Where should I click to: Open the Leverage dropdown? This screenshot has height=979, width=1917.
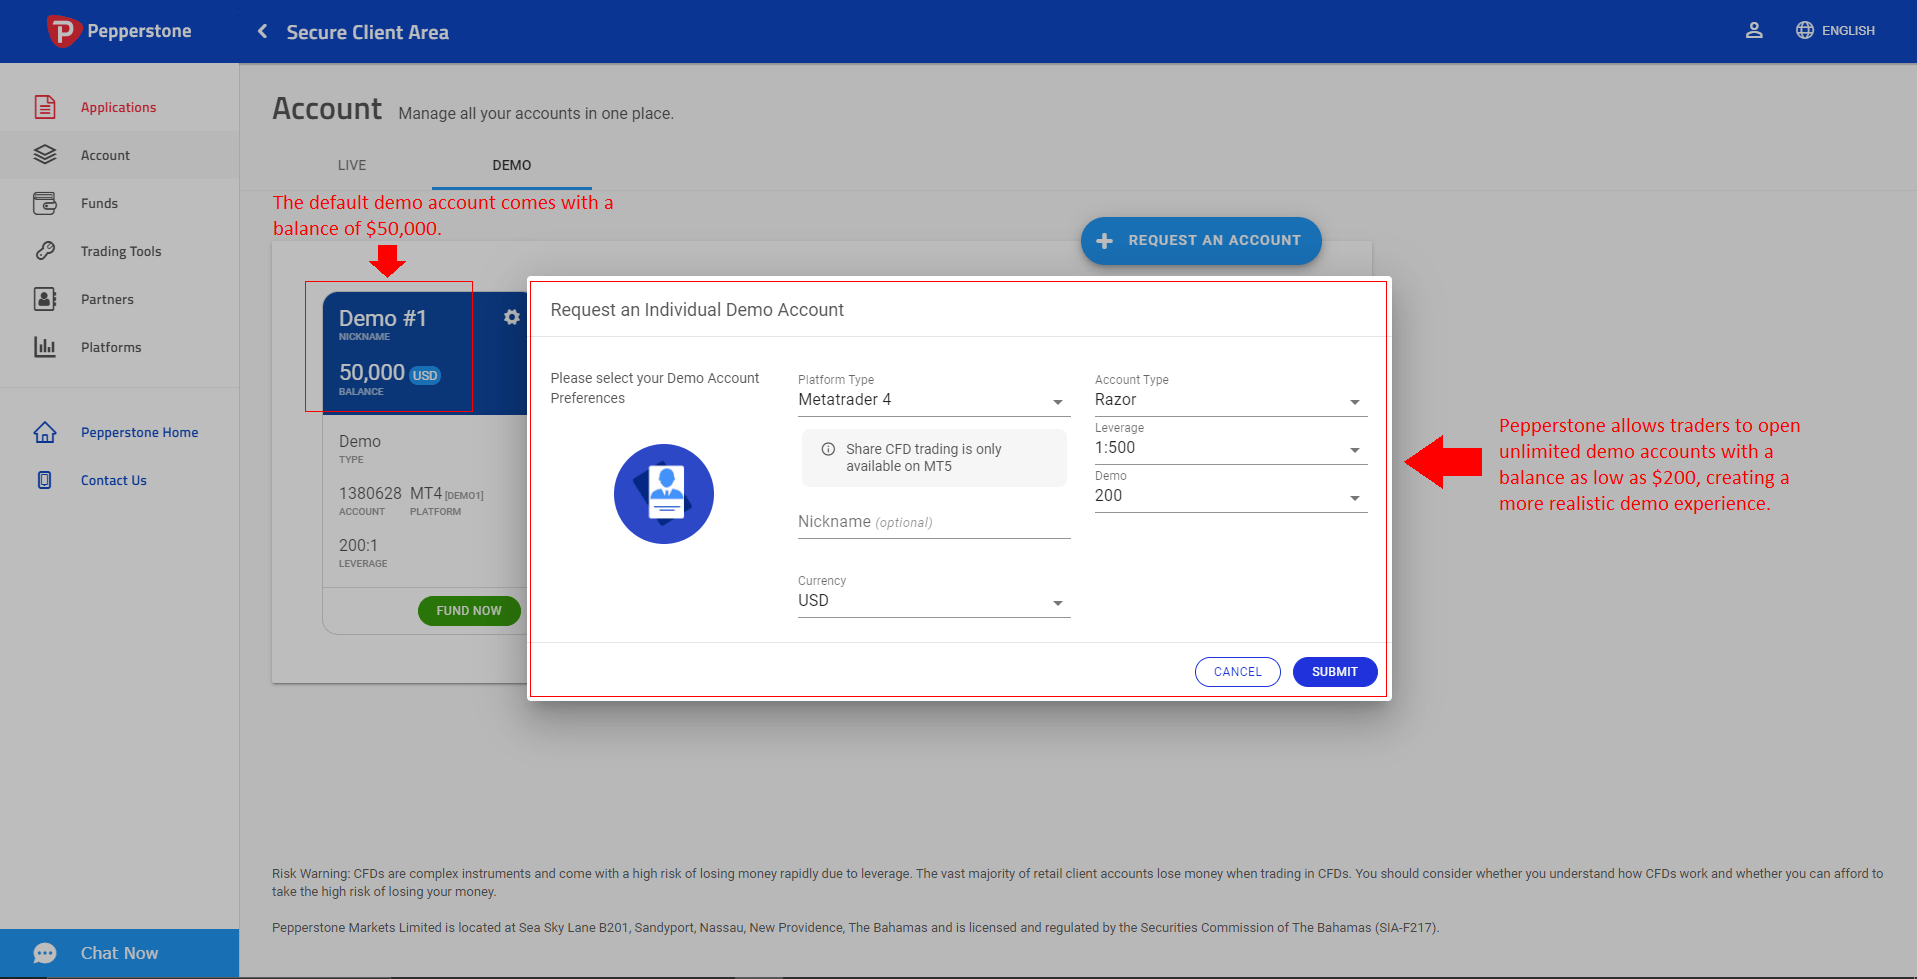coord(1231,448)
